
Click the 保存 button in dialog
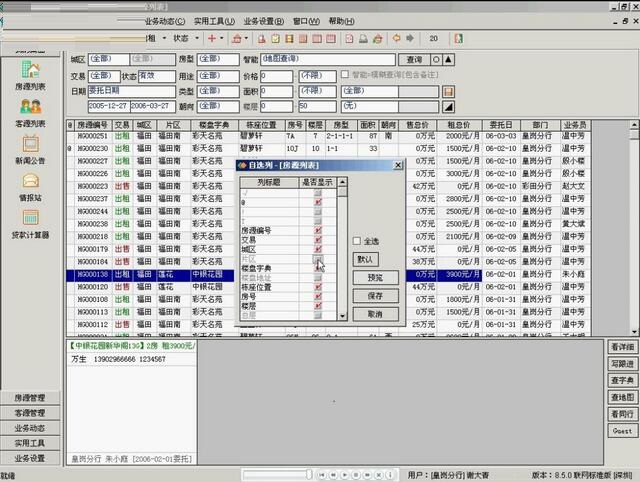point(375,296)
